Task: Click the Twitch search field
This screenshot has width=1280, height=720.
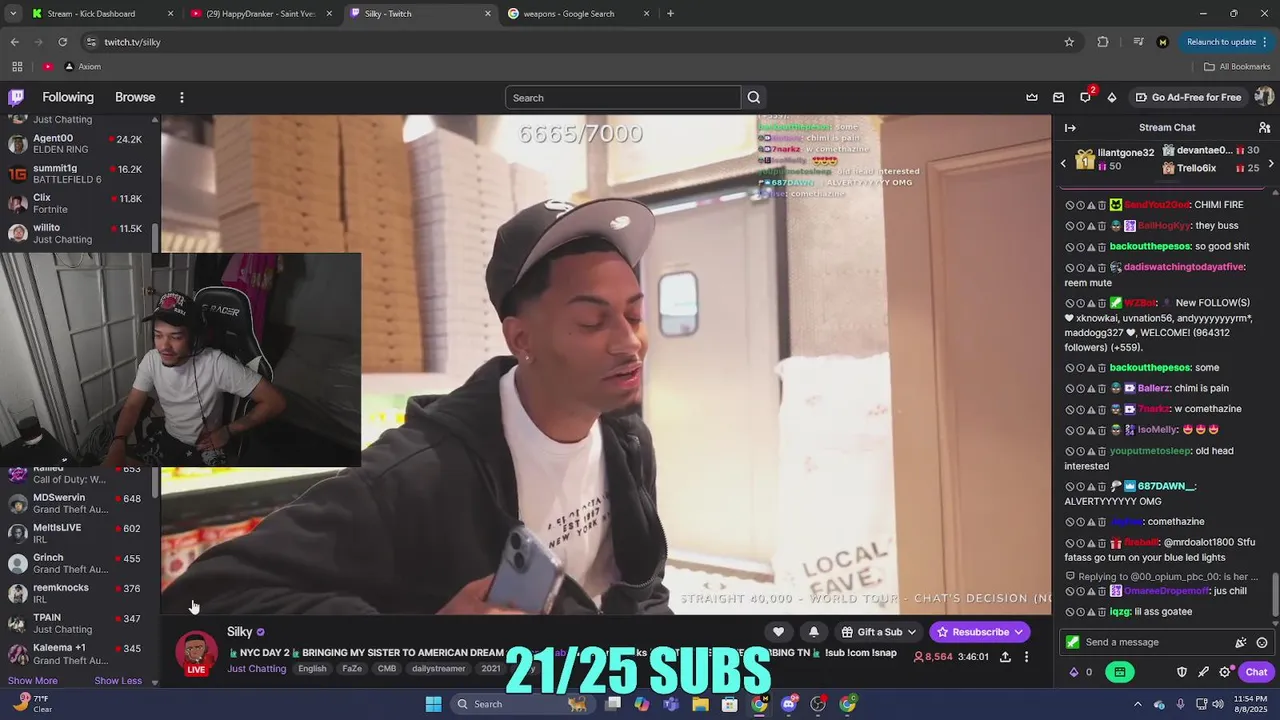Action: pyautogui.click(x=623, y=97)
